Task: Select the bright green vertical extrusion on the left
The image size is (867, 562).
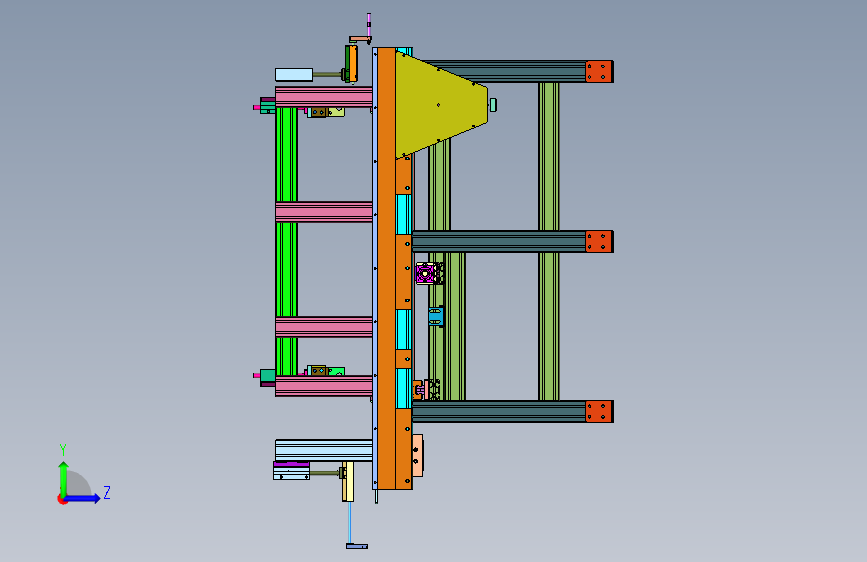Action: [x=286, y=241]
